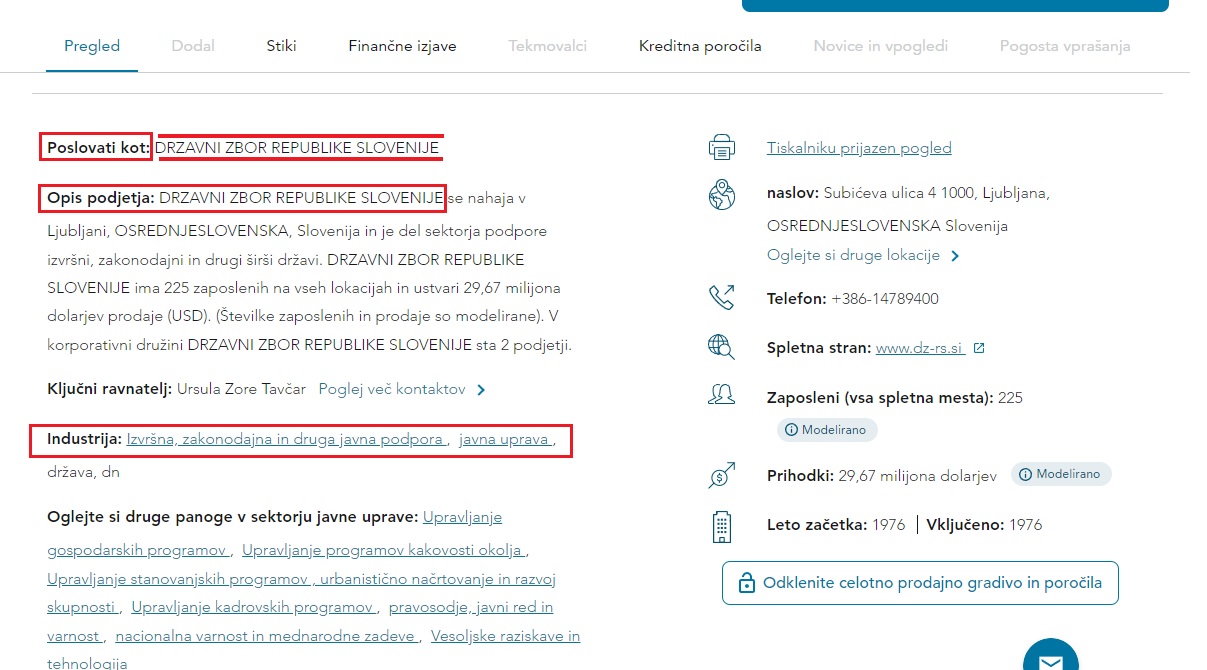Open Vesoljske raziskave in tehnologija link

(505, 636)
